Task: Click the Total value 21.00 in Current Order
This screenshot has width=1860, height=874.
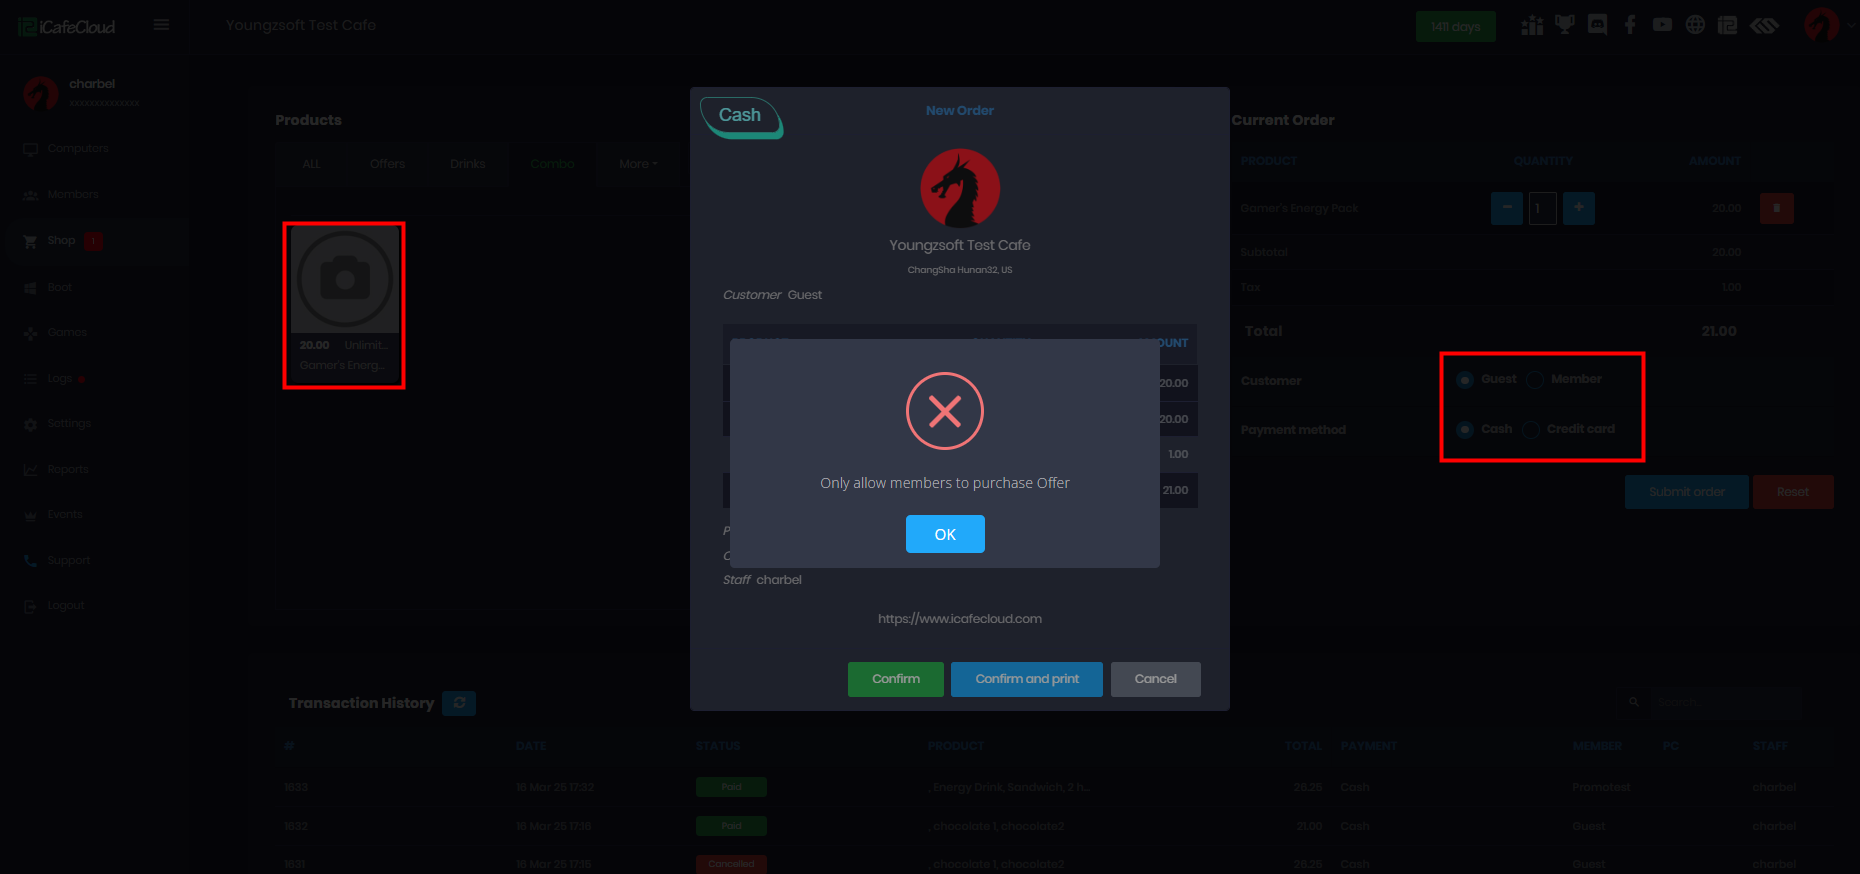Action: point(1719,331)
